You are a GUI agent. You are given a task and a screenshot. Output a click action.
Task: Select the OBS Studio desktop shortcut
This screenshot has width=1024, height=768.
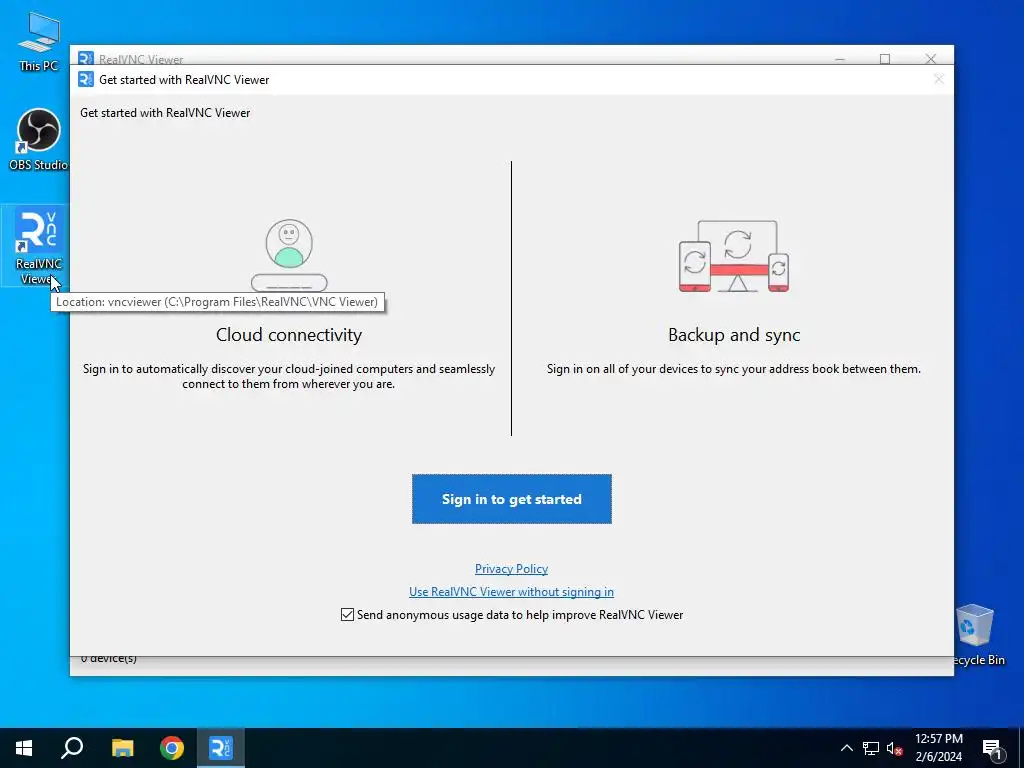38,140
